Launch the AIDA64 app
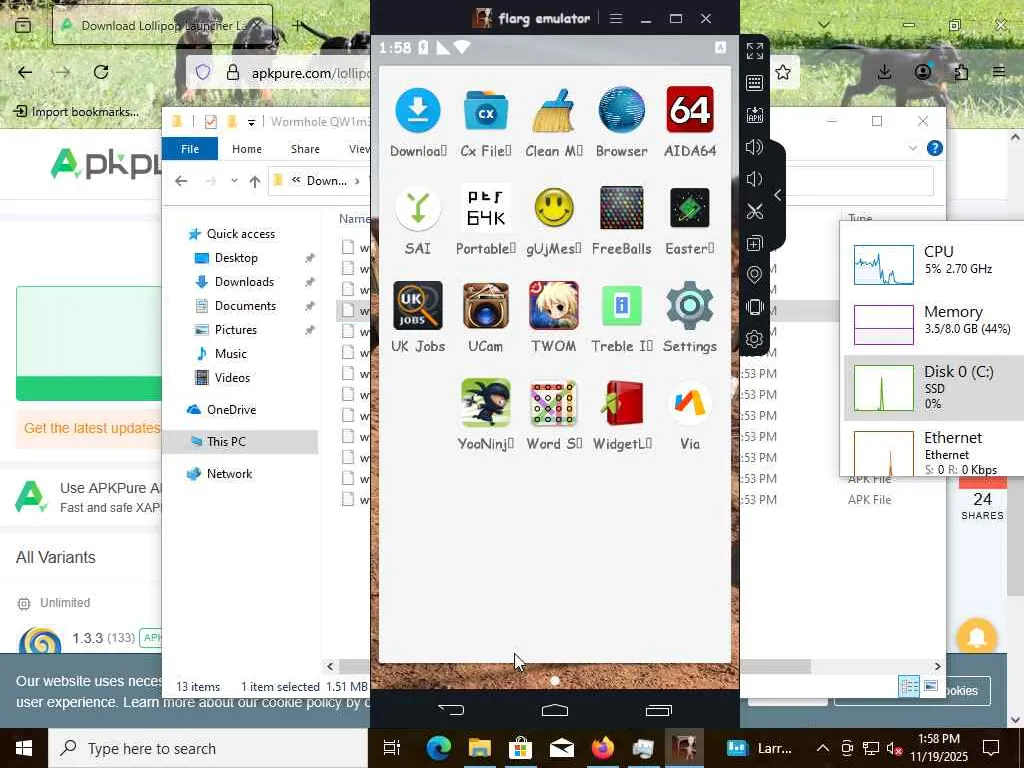The width and height of the screenshot is (1024, 768). tap(690, 110)
